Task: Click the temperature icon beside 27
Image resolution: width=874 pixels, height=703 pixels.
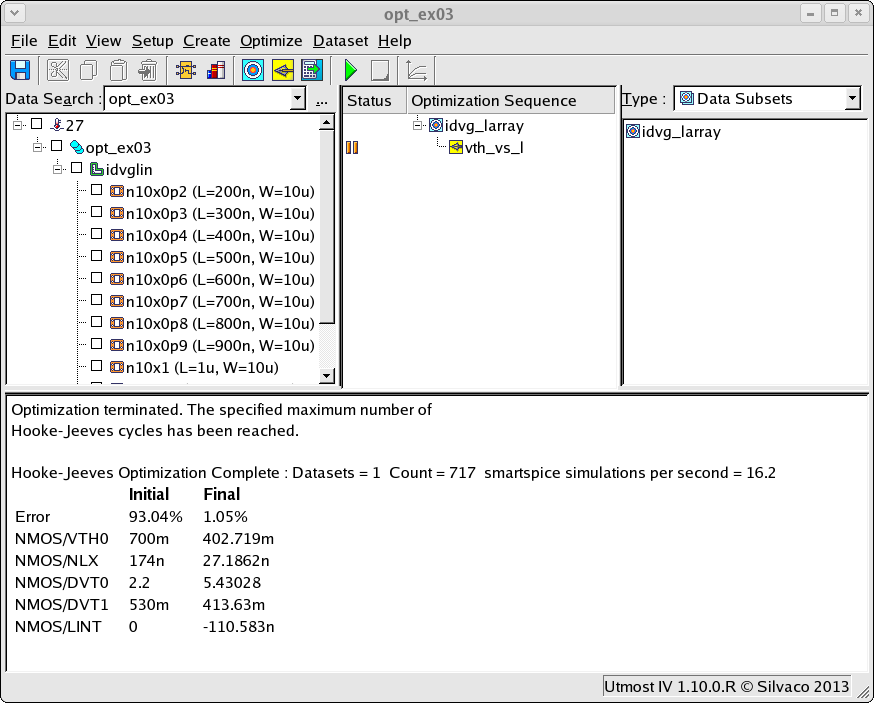Action: click(56, 125)
